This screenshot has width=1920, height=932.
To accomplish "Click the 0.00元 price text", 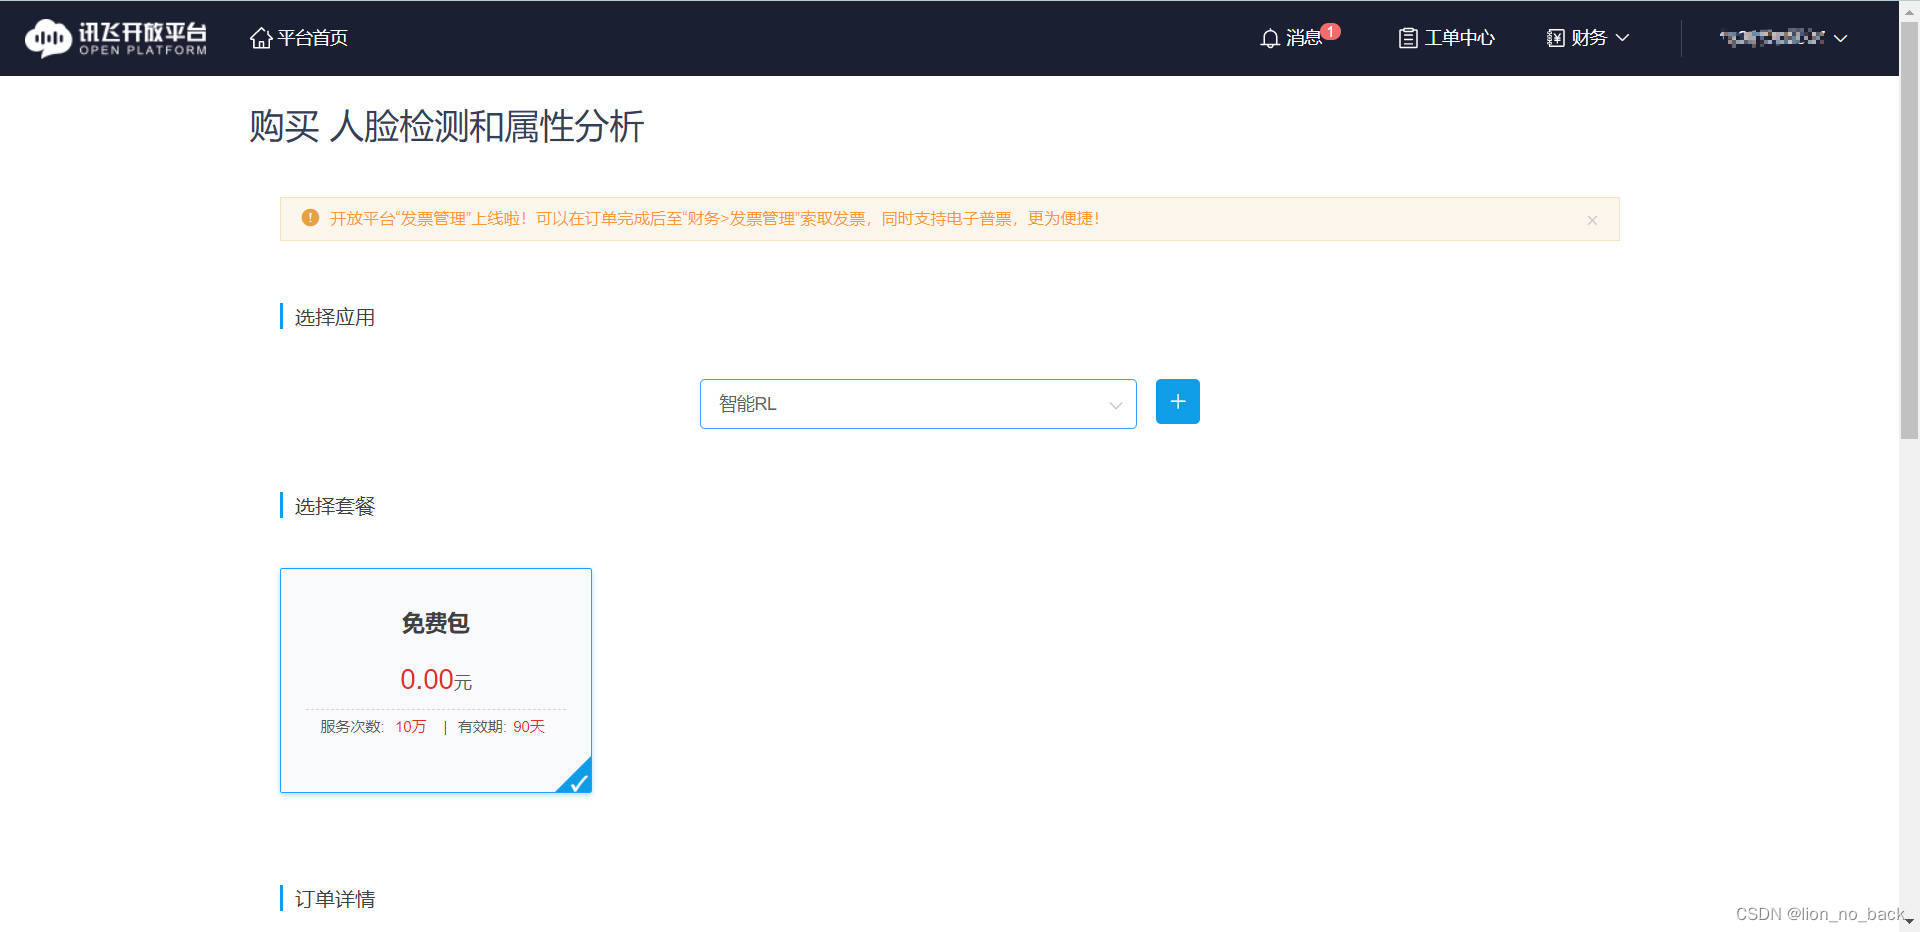I will [x=436, y=680].
